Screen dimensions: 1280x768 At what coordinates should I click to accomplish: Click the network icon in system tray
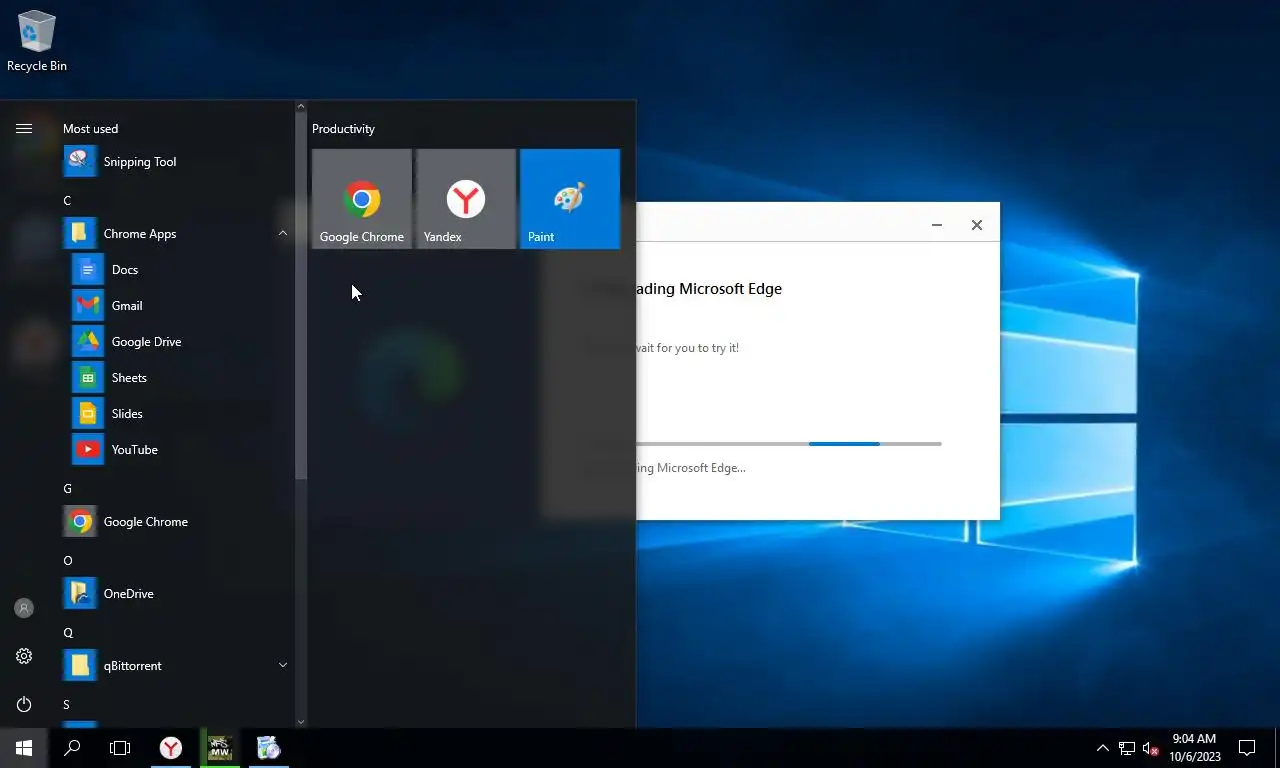tap(1127, 748)
